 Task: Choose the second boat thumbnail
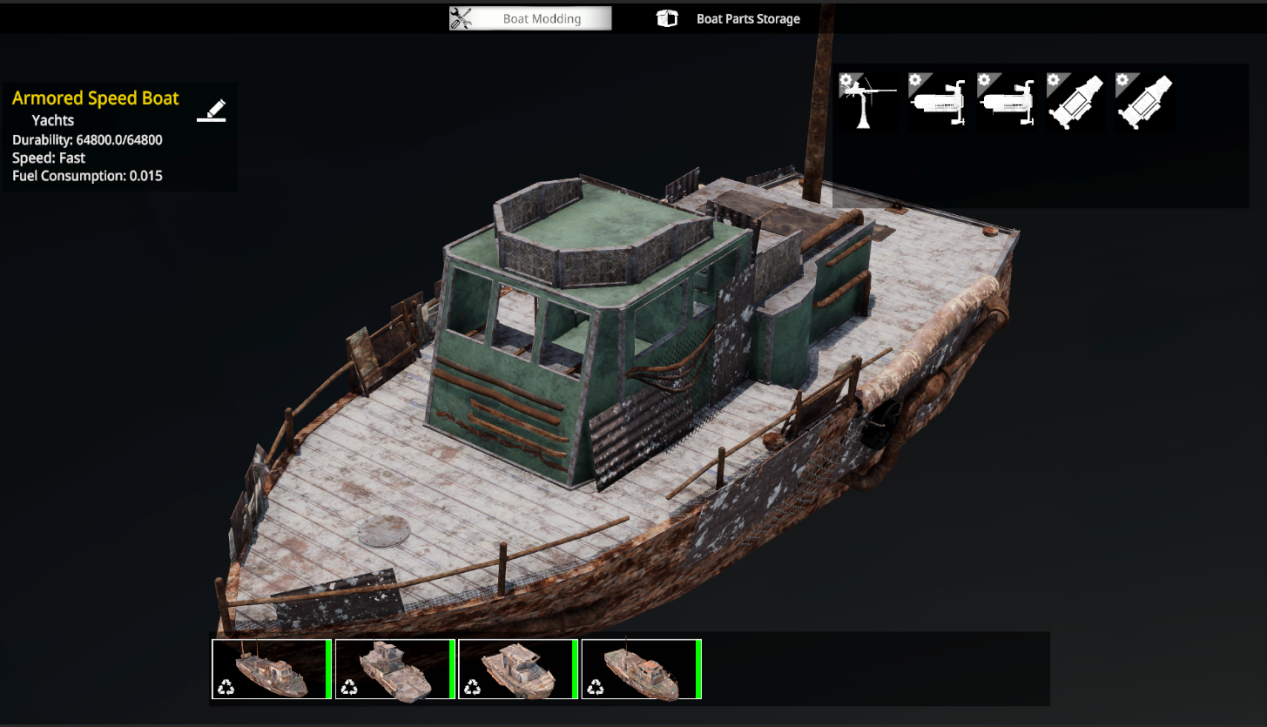point(394,669)
